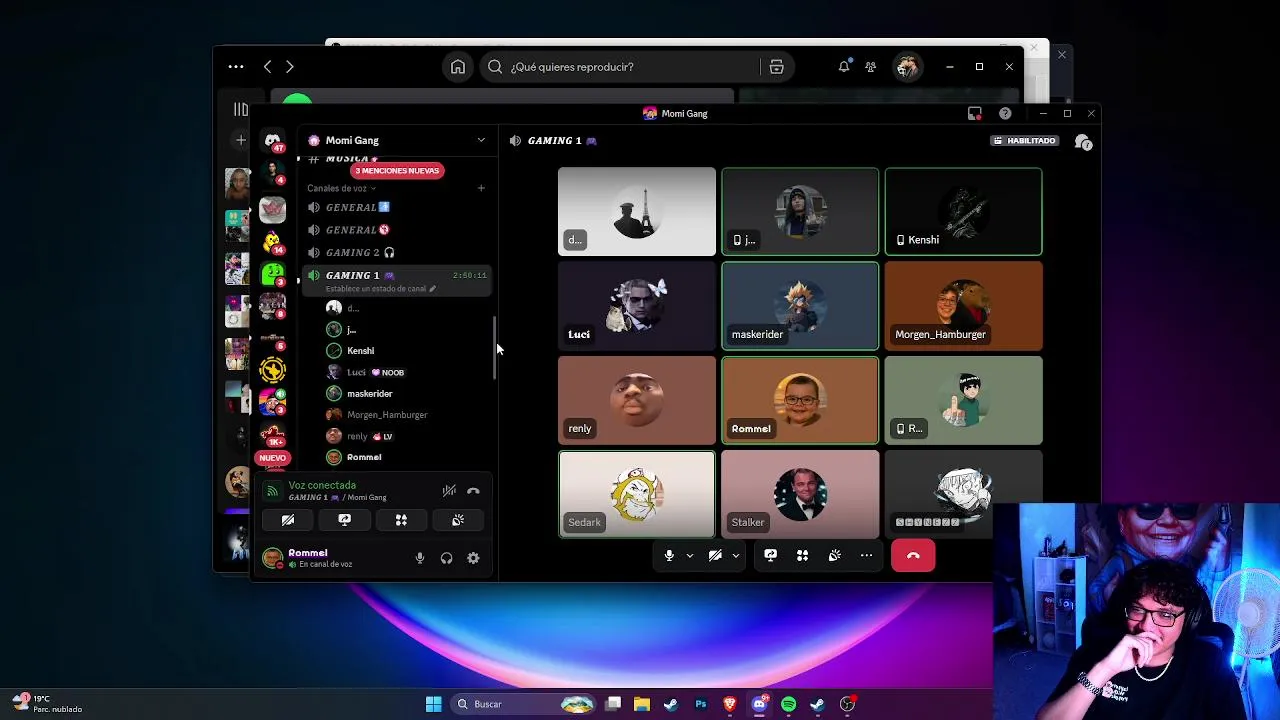Image resolution: width=1280 pixels, height=720 pixels.
Task: Select Luci in the channel member list
Action: tap(357, 372)
